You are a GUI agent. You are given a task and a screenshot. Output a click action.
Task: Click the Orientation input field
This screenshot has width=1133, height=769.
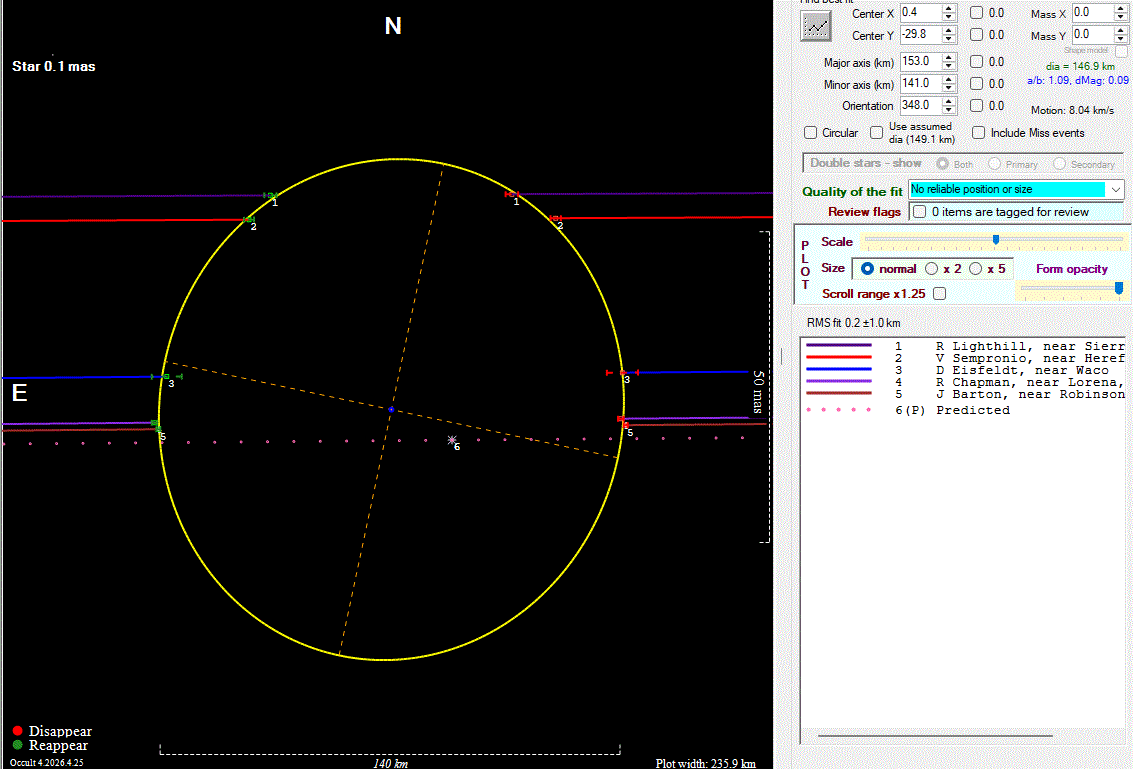click(x=921, y=105)
